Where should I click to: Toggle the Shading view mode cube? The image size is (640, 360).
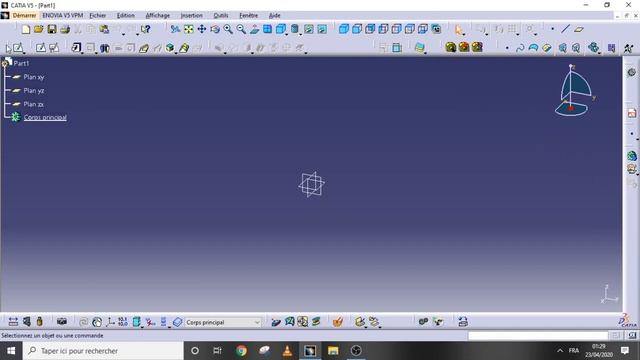tap(344, 29)
